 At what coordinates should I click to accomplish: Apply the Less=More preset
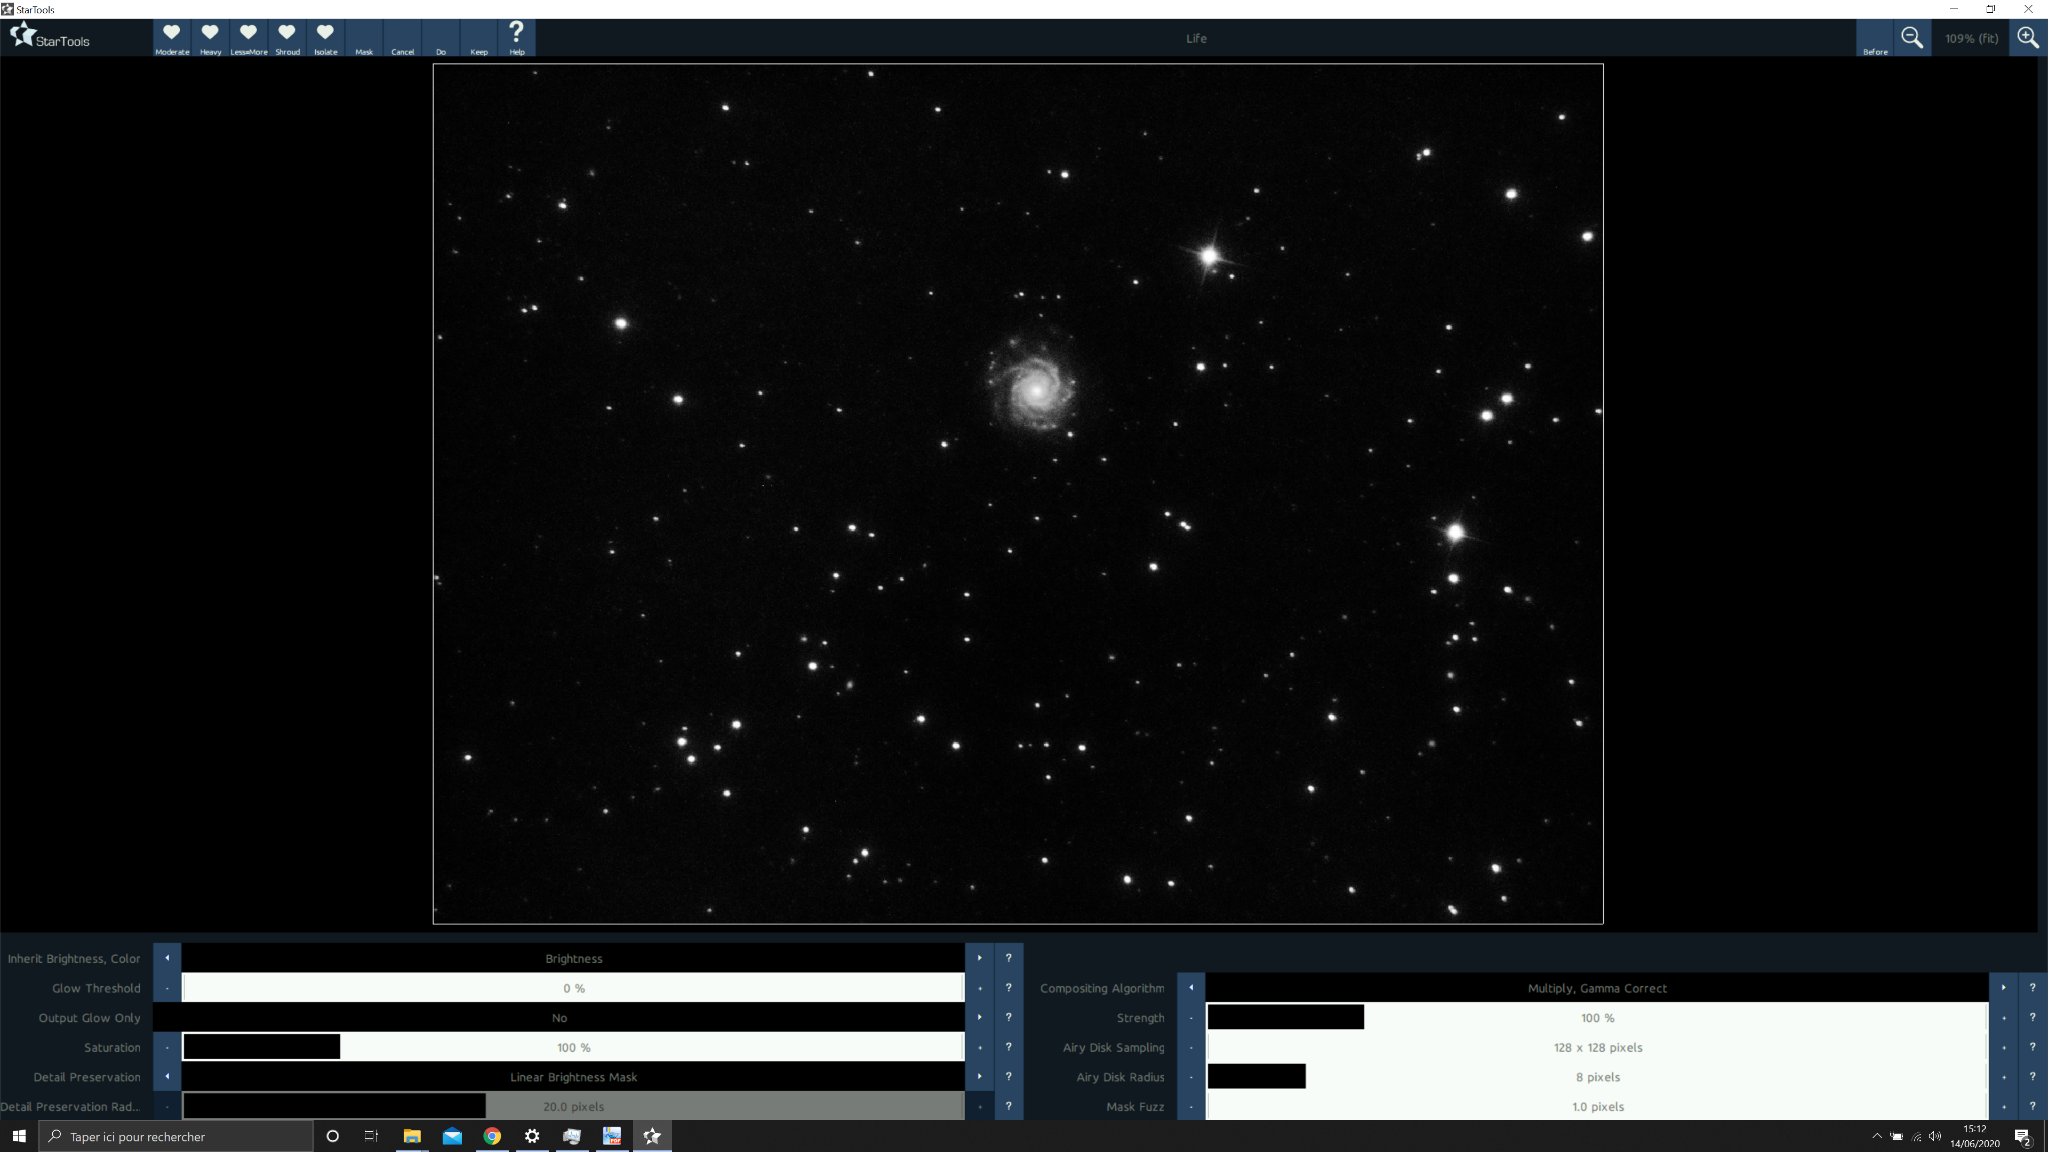point(249,38)
